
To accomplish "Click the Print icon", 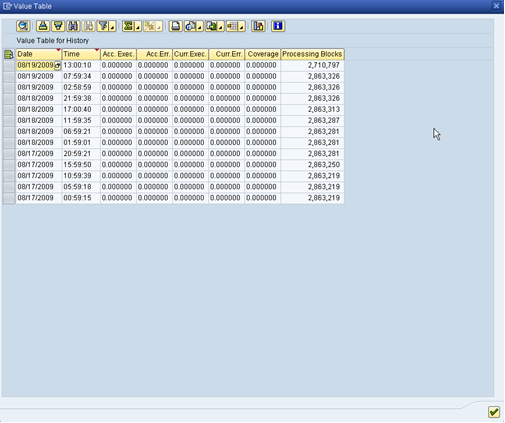I will click(x=176, y=26).
